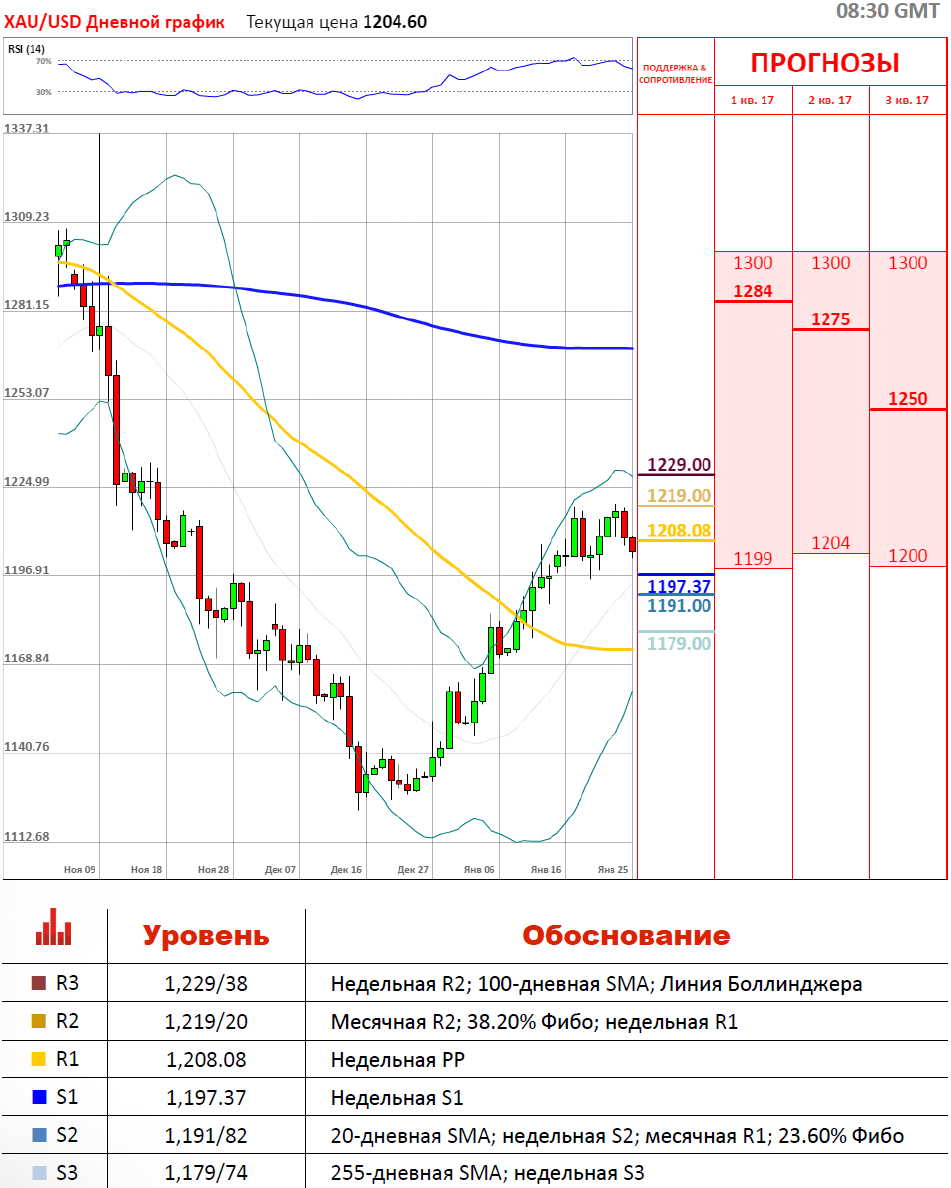Click the Уровень column header
The width and height of the screenshot is (951, 1188).
click(x=205, y=936)
